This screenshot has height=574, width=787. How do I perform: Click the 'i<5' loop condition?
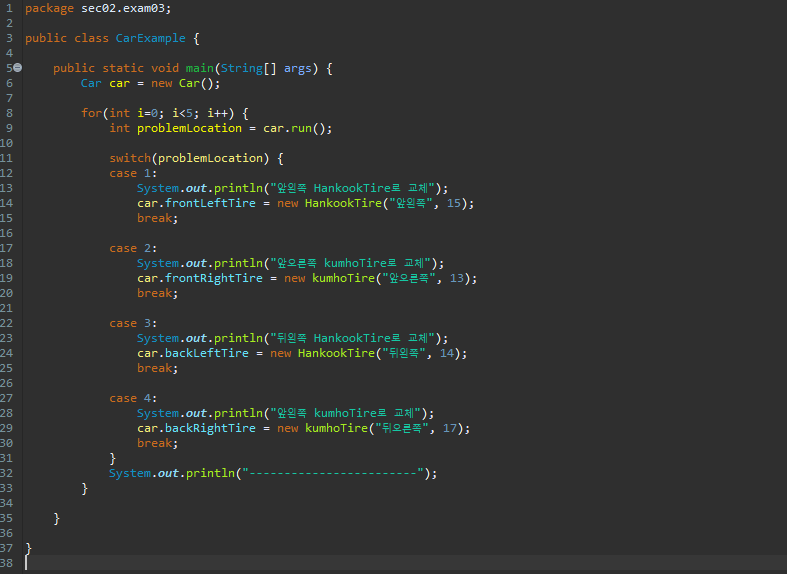[182, 113]
